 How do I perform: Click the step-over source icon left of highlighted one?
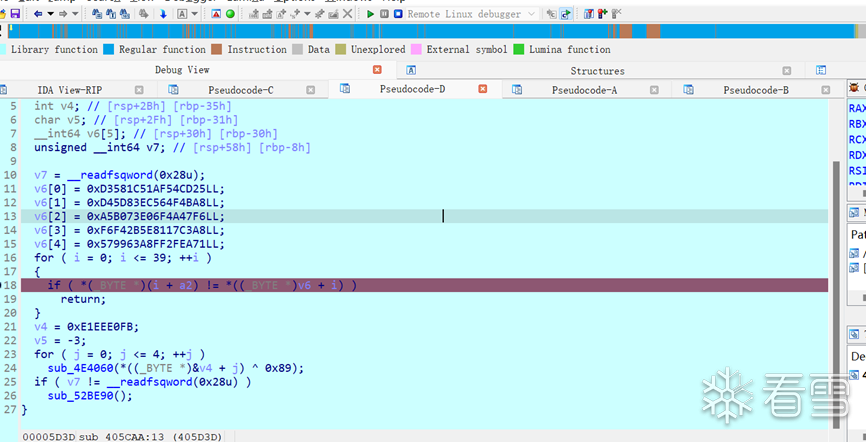click(x=551, y=14)
